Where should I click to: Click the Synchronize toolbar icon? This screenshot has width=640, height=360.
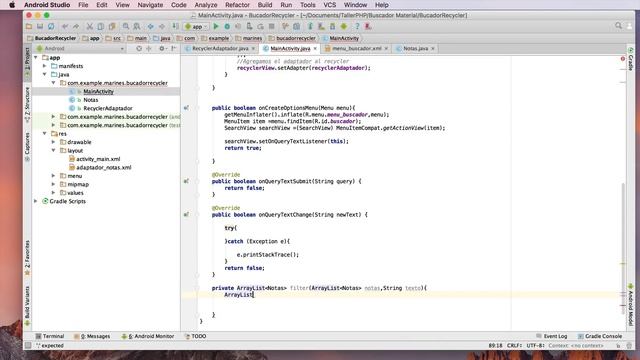pyautogui.click(x=51, y=27)
